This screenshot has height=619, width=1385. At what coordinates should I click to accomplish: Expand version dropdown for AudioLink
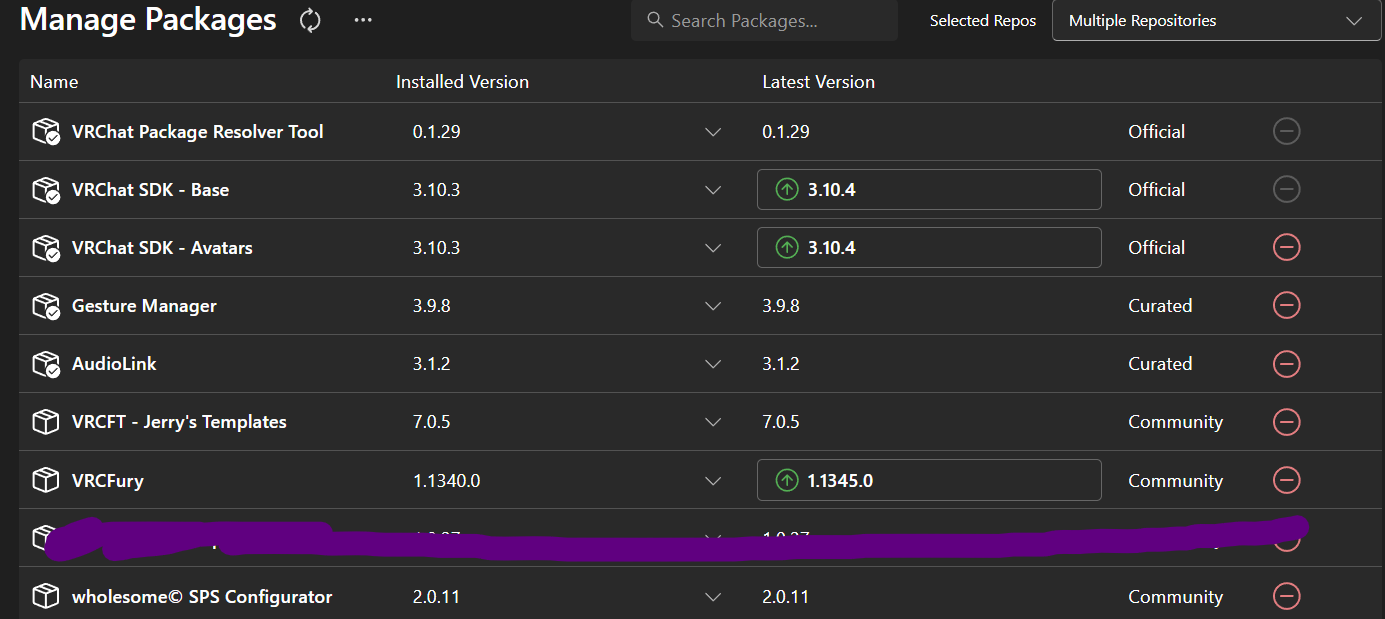[713, 364]
